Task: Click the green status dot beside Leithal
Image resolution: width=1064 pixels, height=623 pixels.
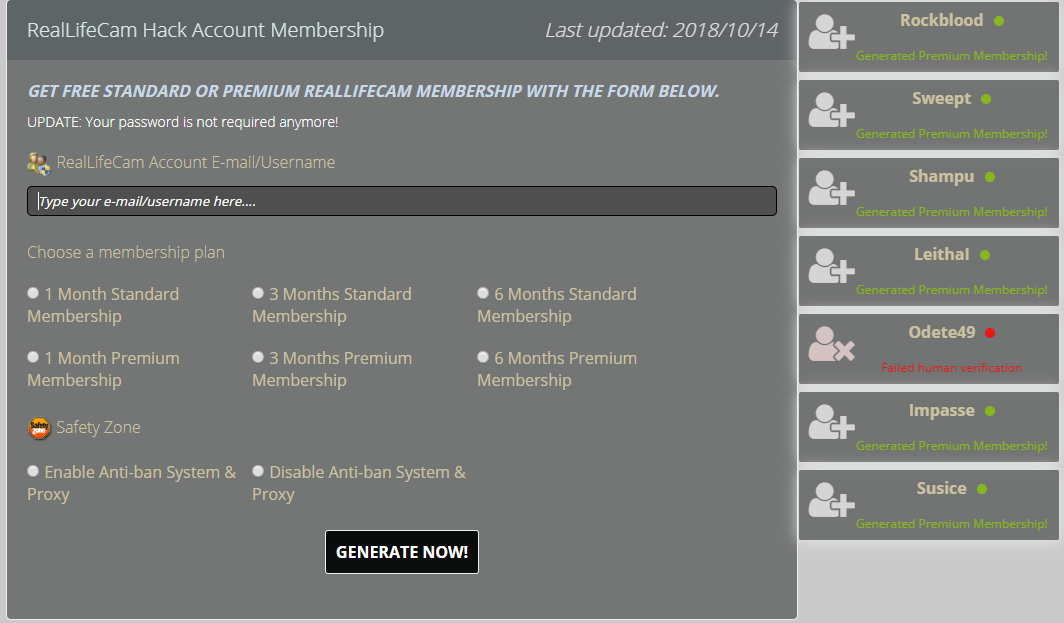Action: (x=985, y=255)
